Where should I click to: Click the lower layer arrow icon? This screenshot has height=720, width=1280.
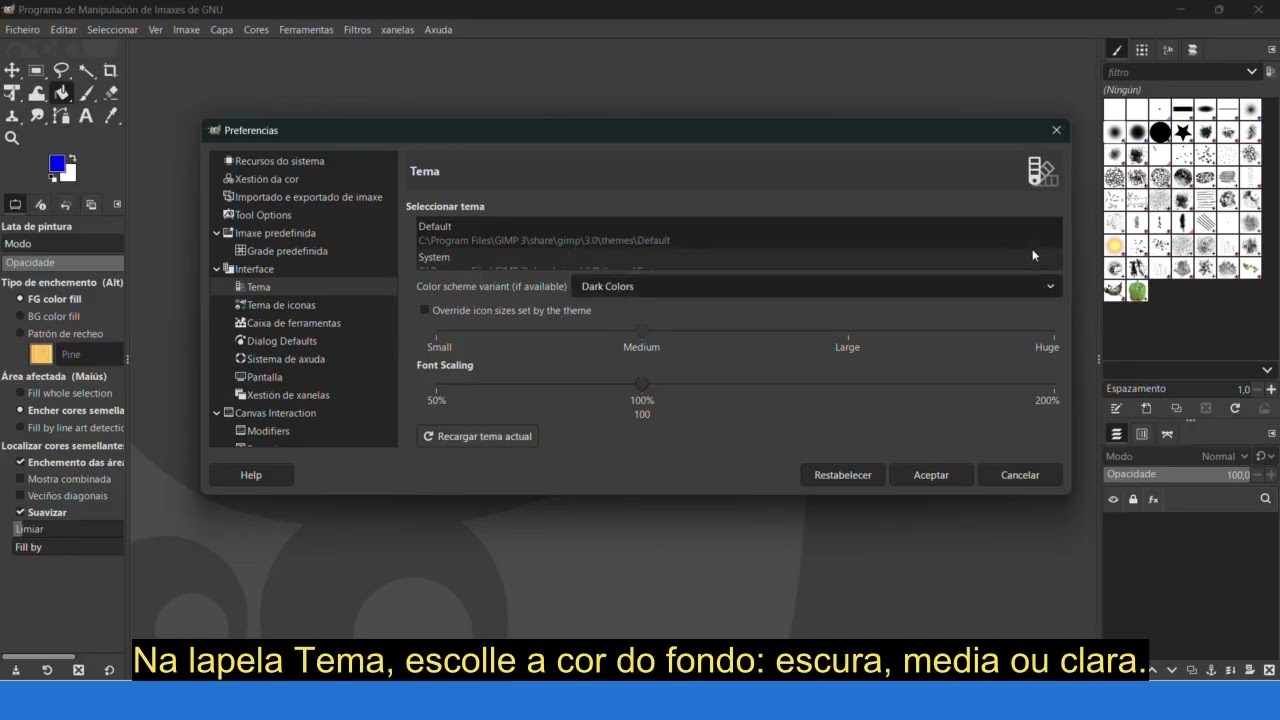pos(1170,670)
